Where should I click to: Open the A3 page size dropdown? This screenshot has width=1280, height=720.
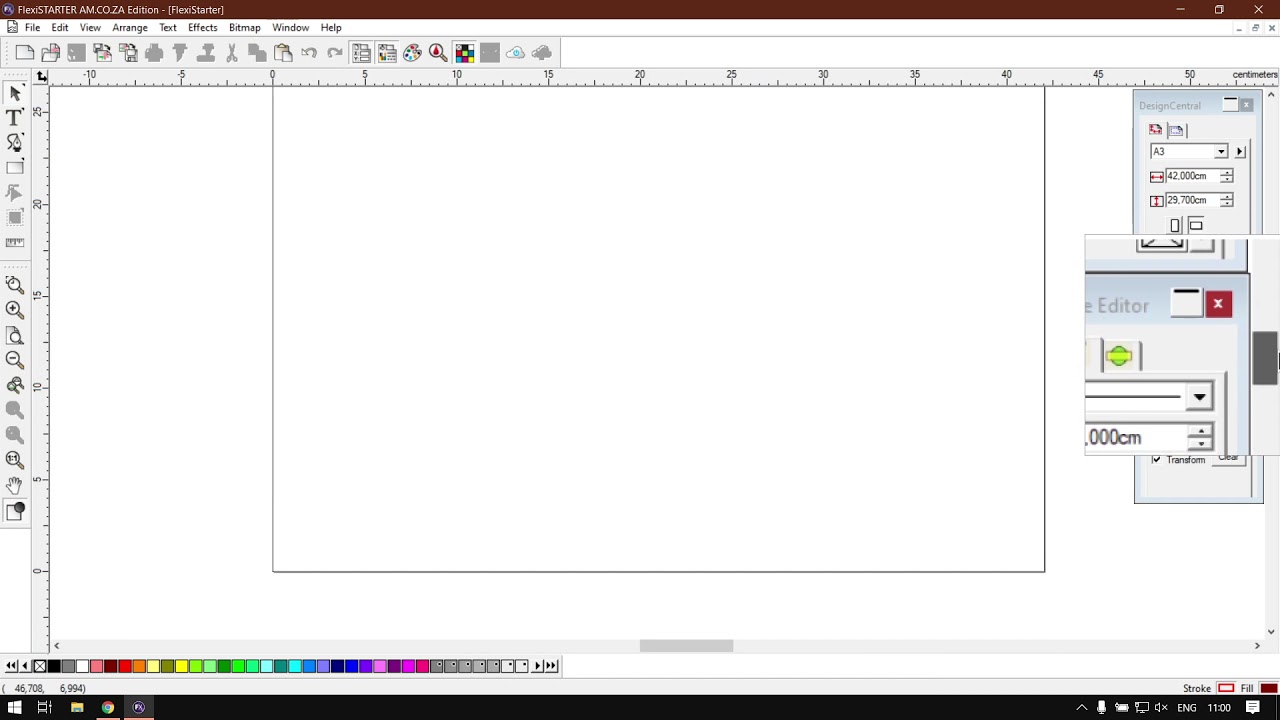[1221, 152]
